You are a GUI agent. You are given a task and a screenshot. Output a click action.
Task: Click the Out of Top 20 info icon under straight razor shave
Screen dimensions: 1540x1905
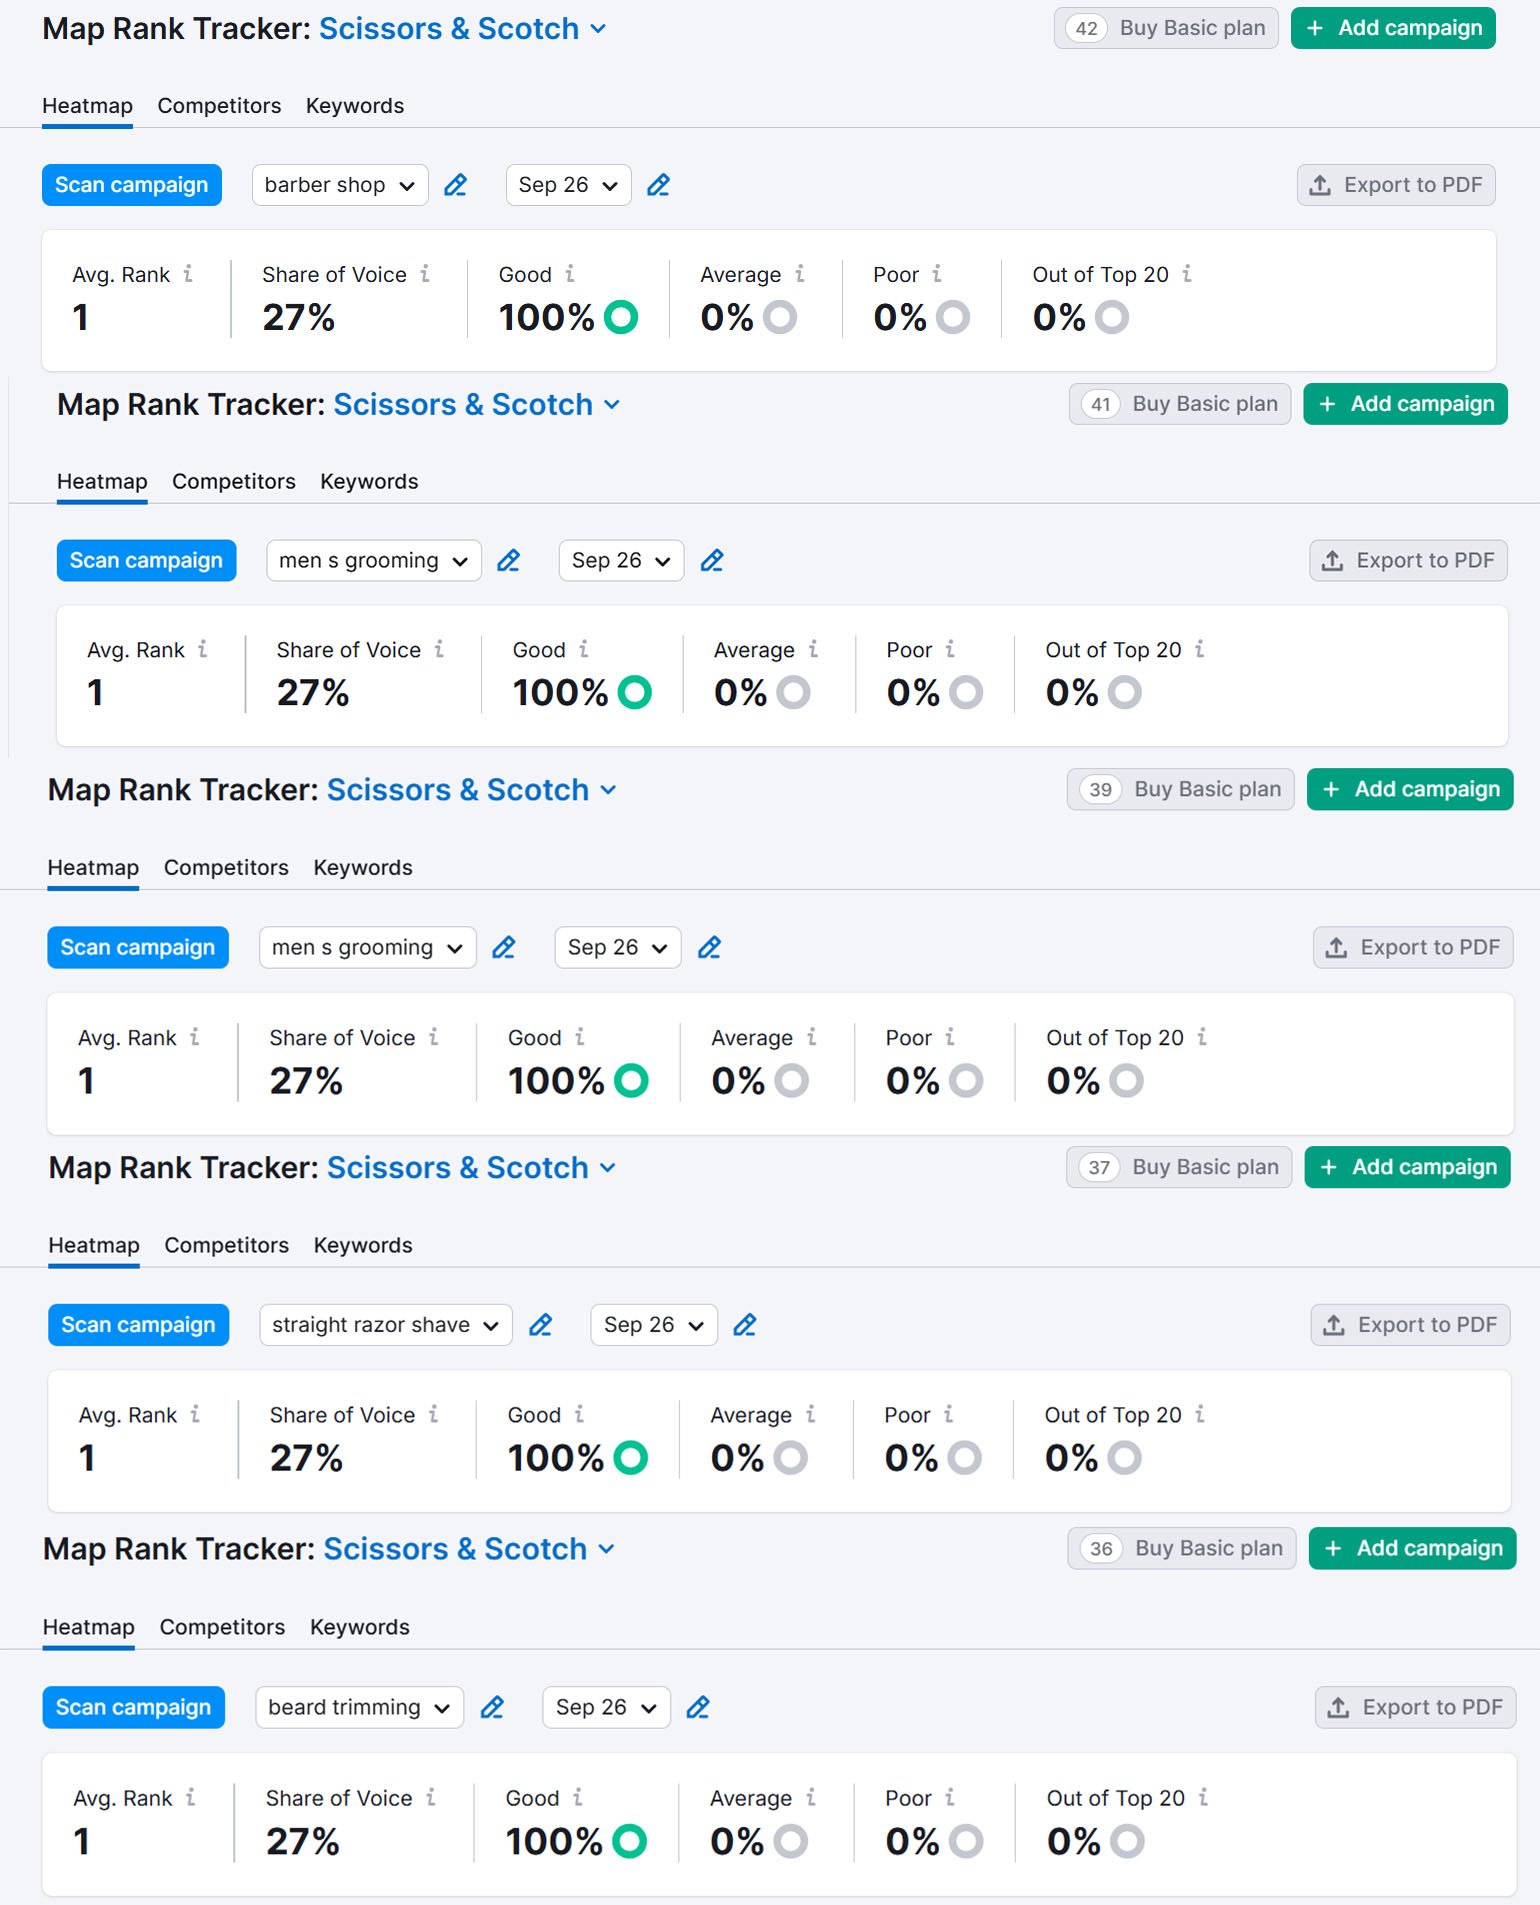click(x=1200, y=1414)
